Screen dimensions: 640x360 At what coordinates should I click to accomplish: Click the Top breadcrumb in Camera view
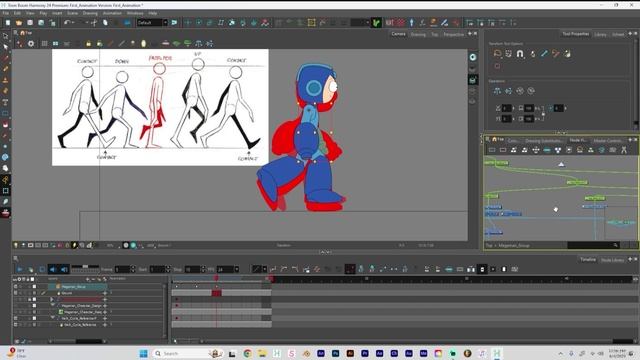click(x=29, y=33)
